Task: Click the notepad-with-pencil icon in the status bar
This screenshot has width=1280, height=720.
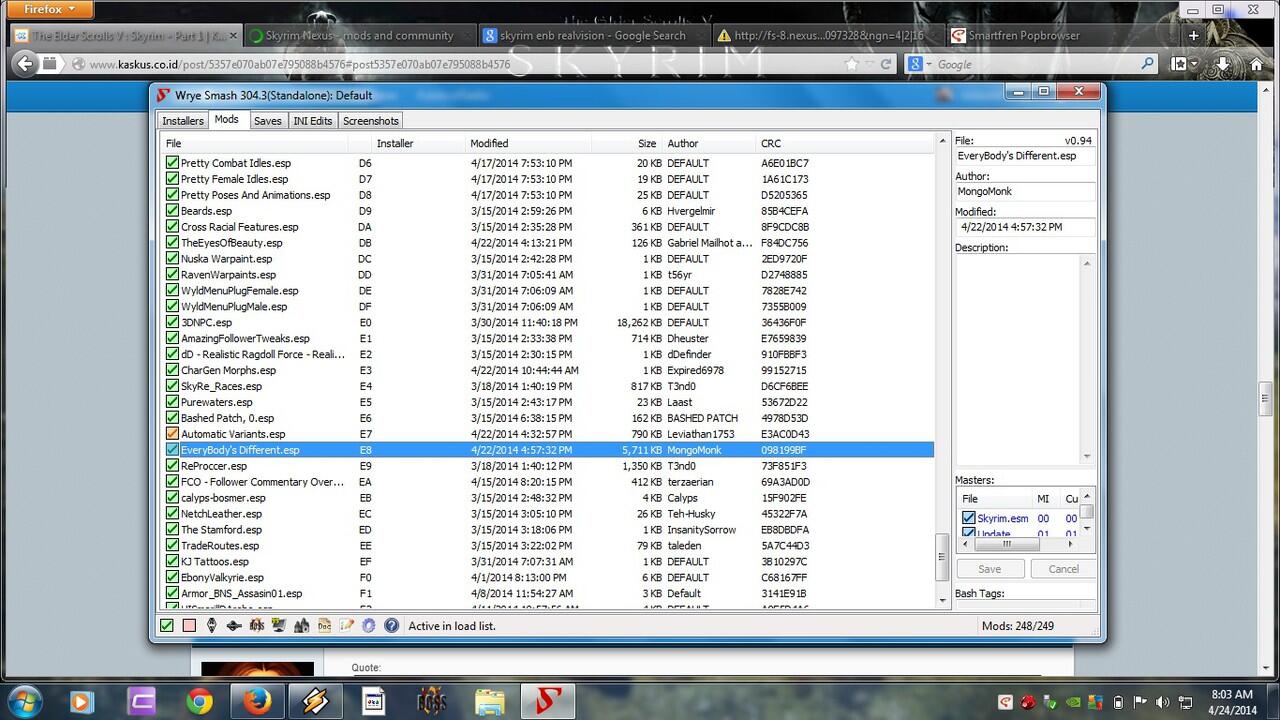Action: (x=346, y=625)
